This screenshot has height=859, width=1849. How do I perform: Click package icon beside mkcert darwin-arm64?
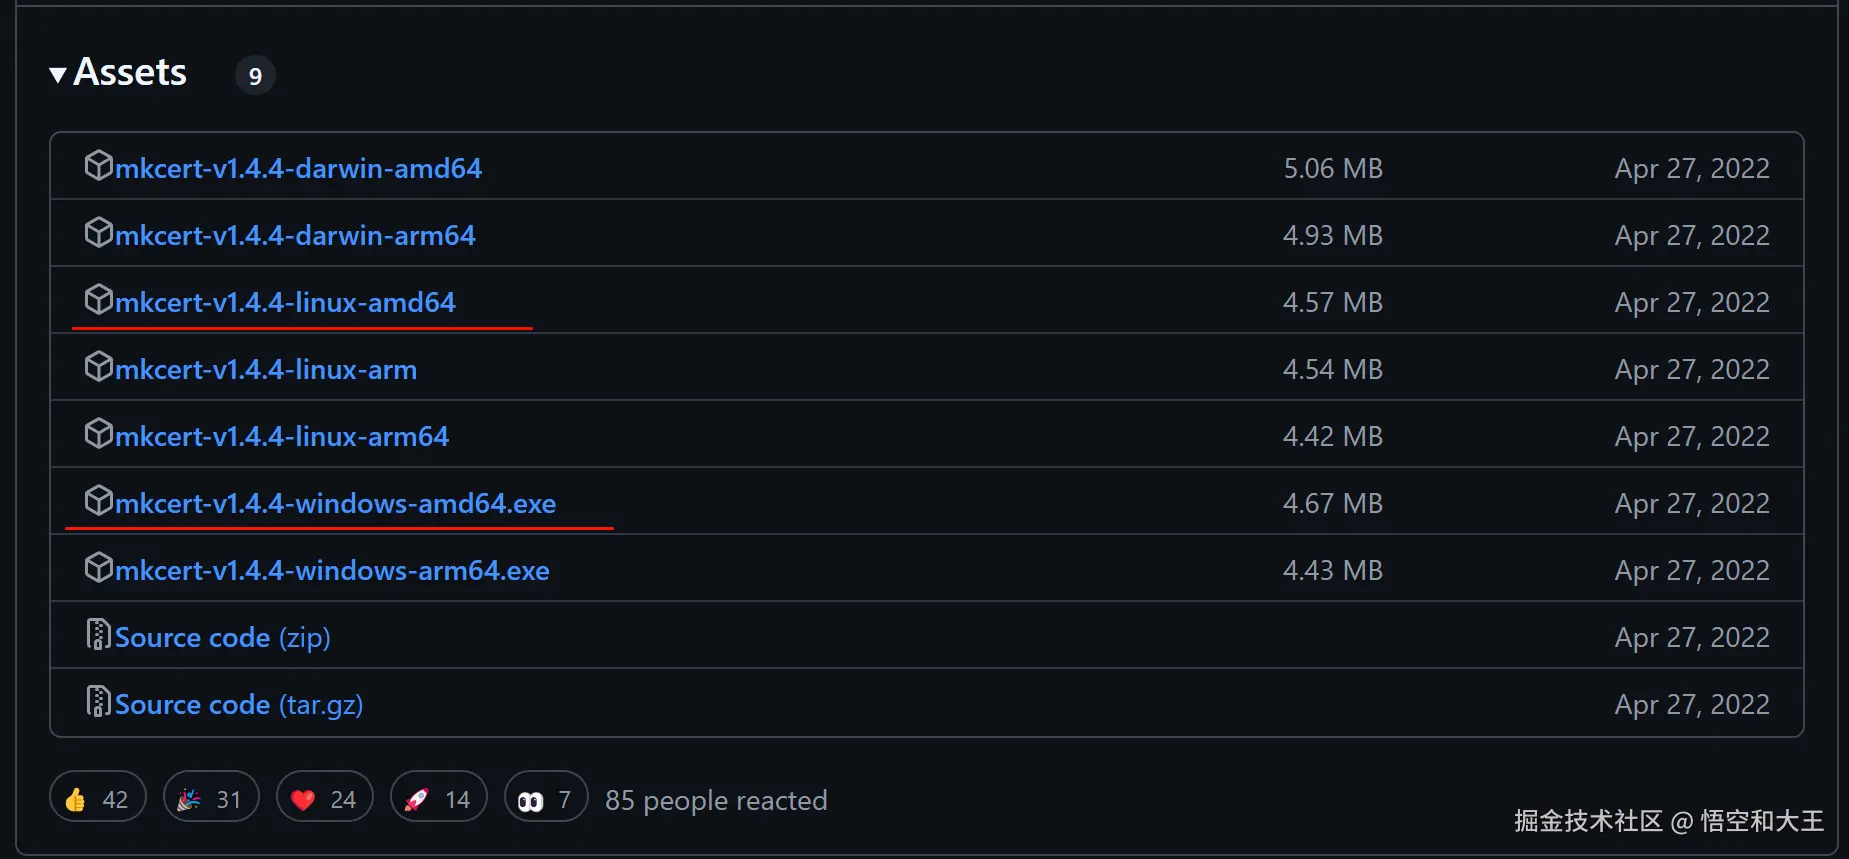click(x=98, y=232)
